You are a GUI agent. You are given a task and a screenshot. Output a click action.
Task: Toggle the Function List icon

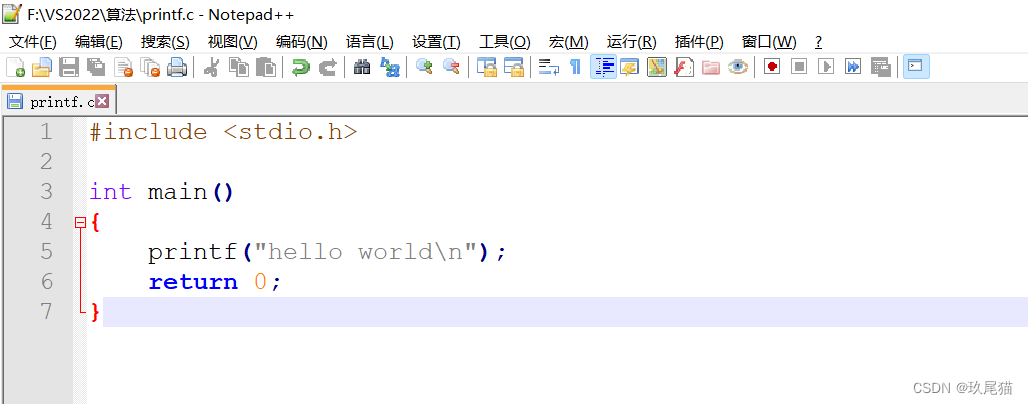pyautogui.click(x=684, y=67)
